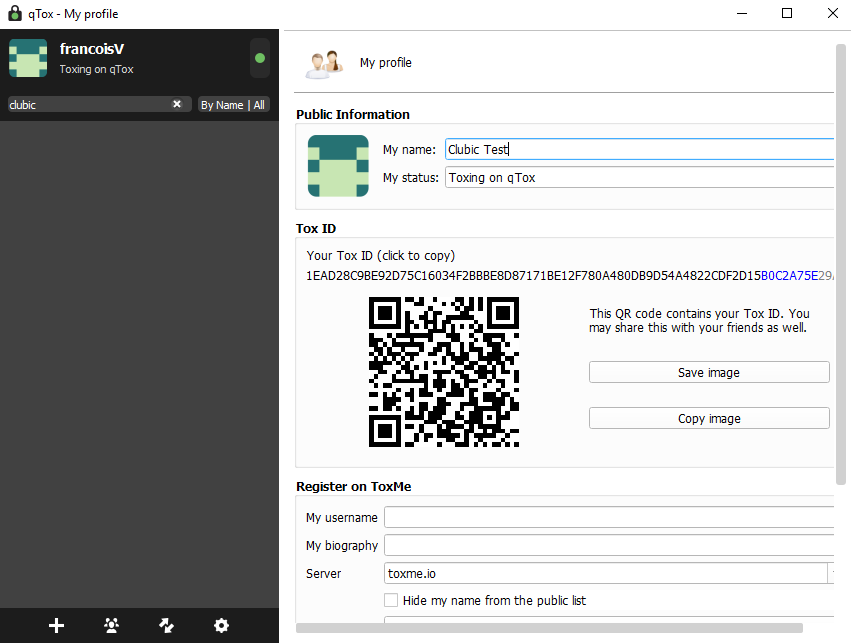856x643 pixels.
Task: Click the friend search box containing clubic
Action: [x=99, y=104]
